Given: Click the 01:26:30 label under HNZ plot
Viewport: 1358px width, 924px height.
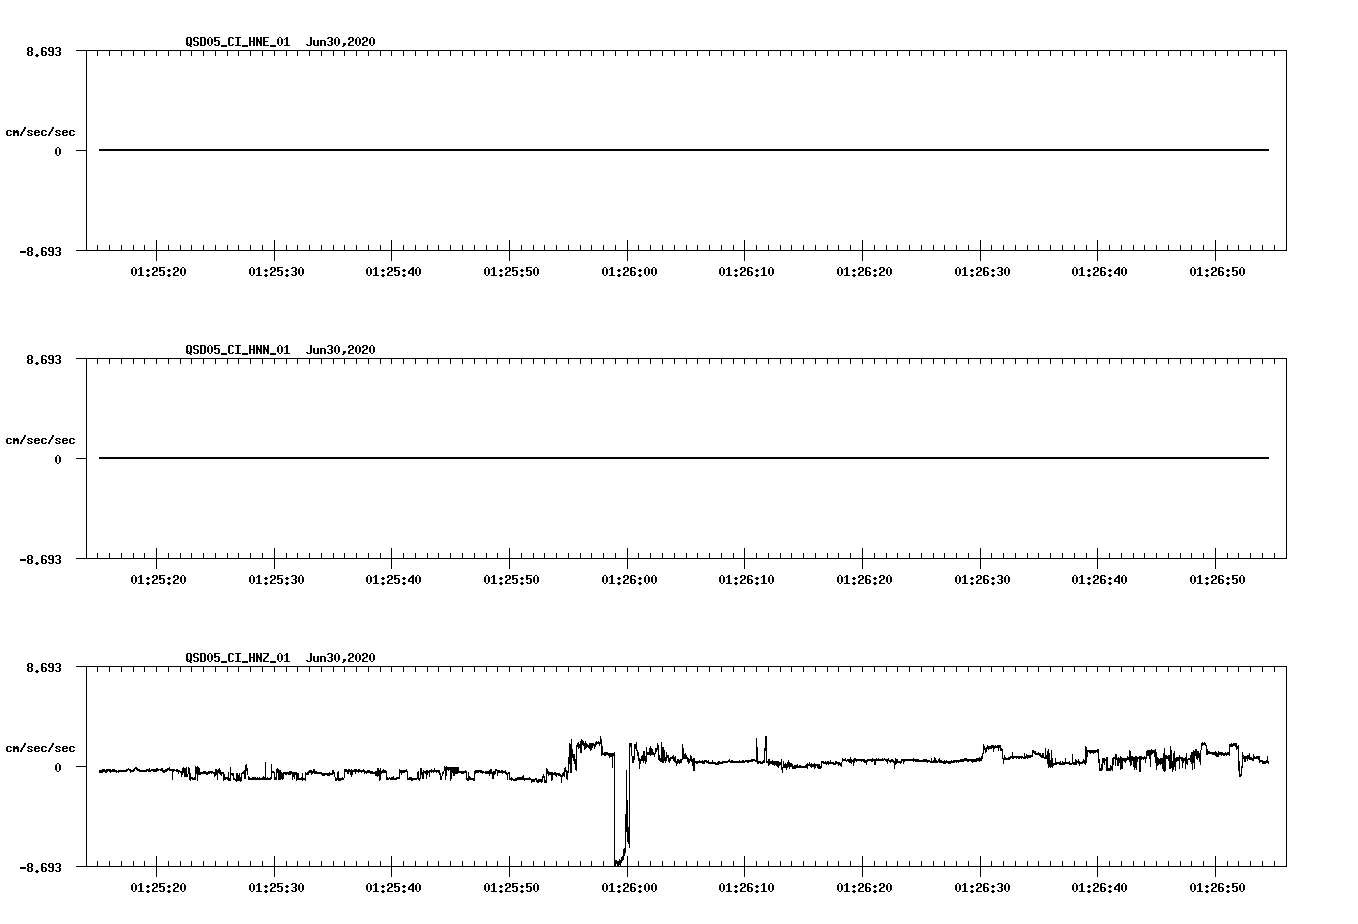Looking at the screenshot, I should click(x=980, y=887).
